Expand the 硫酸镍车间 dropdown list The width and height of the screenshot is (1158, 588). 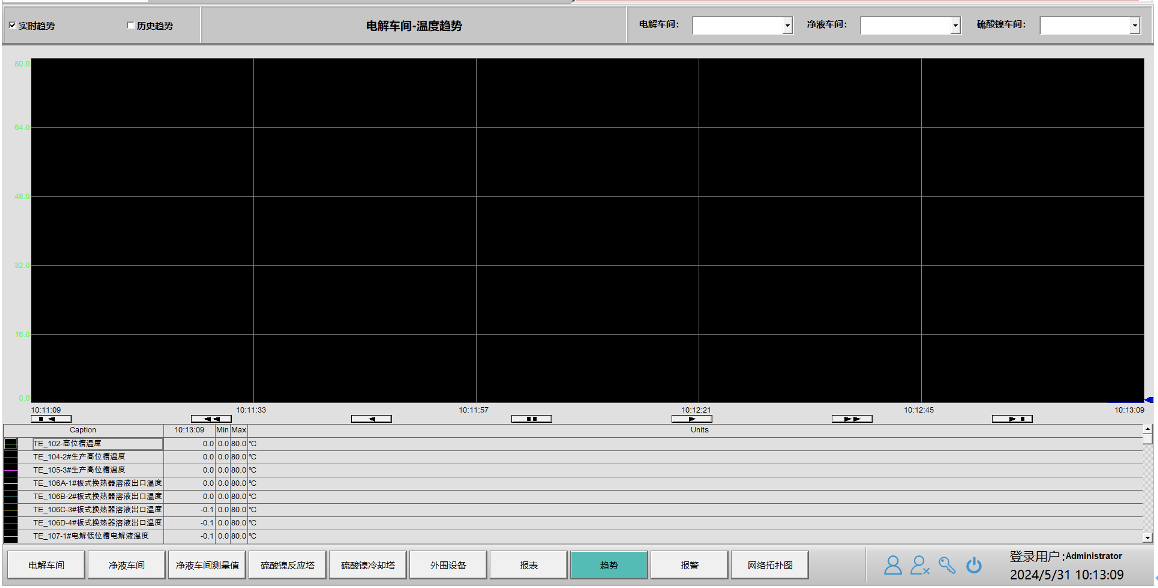(x=1134, y=26)
